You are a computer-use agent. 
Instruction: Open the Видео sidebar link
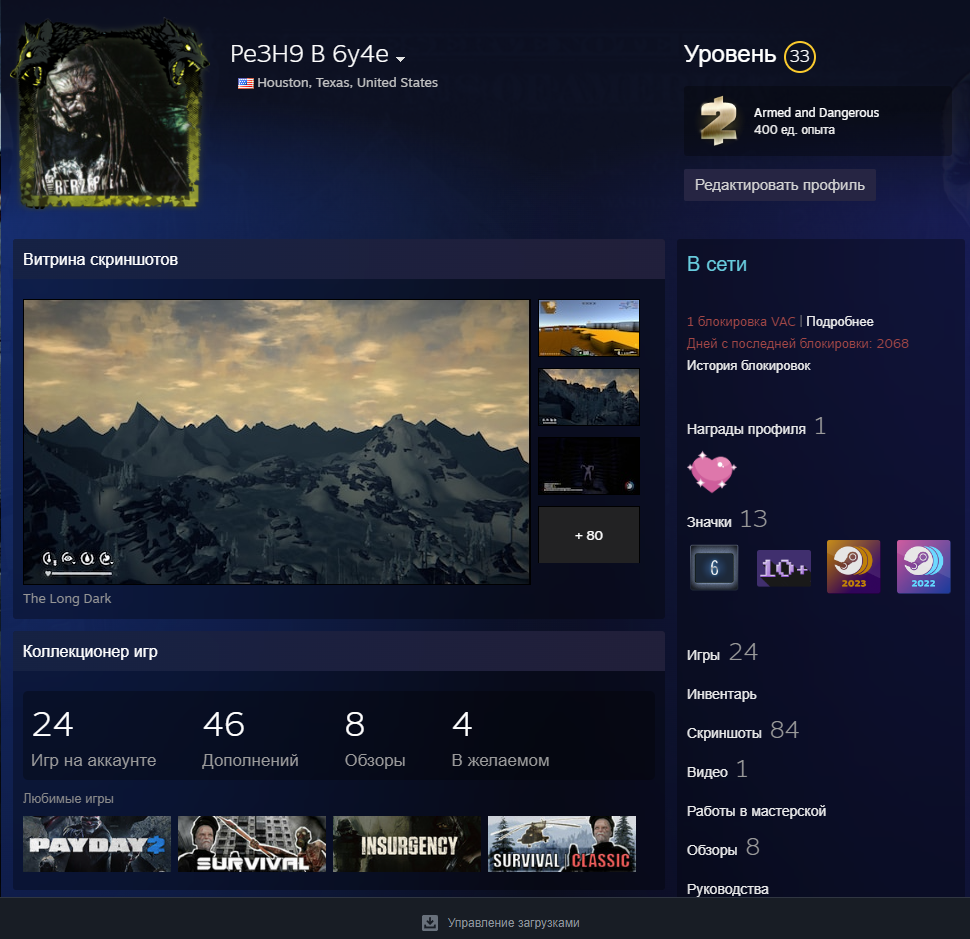pyautogui.click(x=717, y=770)
